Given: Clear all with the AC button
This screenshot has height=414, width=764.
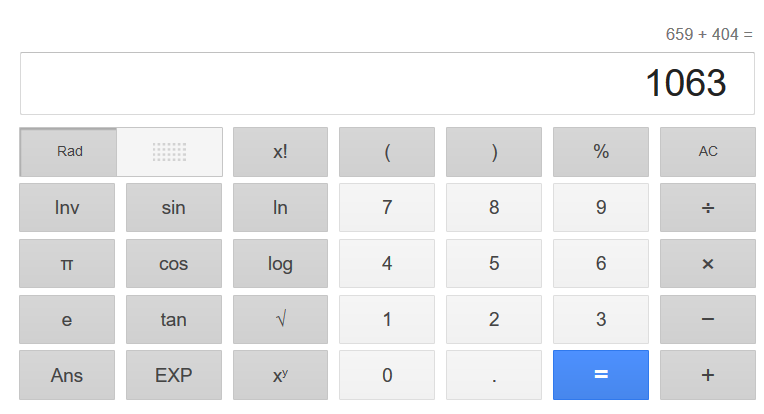Looking at the screenshot, I should click(707, 152).
